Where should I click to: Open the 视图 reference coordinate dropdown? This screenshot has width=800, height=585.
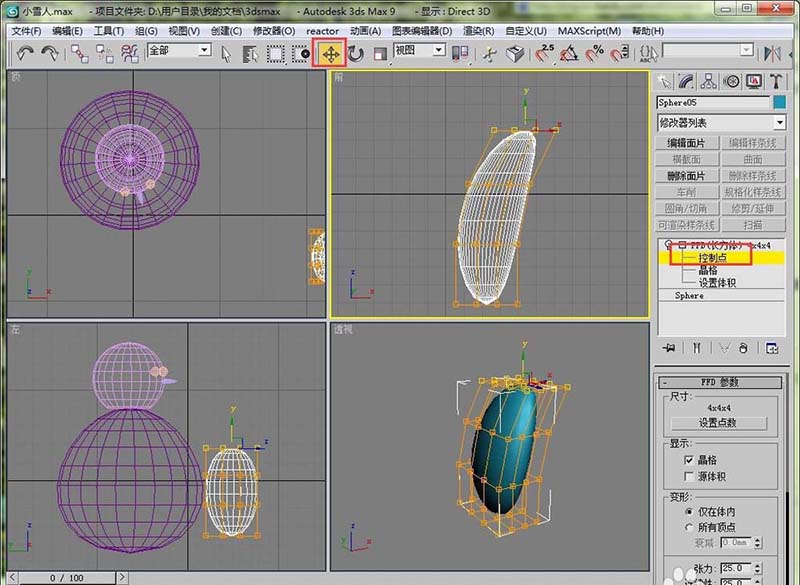[438, 50]
